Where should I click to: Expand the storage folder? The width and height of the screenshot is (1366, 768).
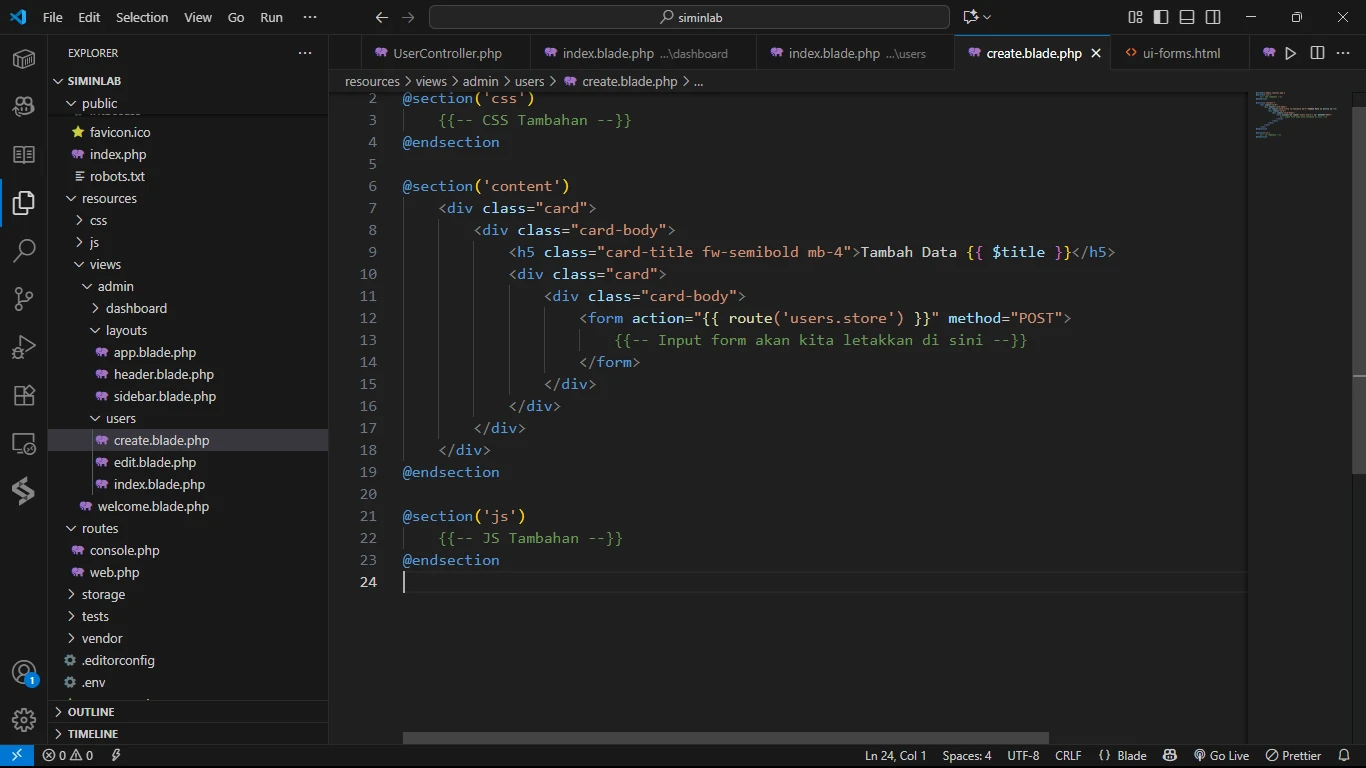103,594
